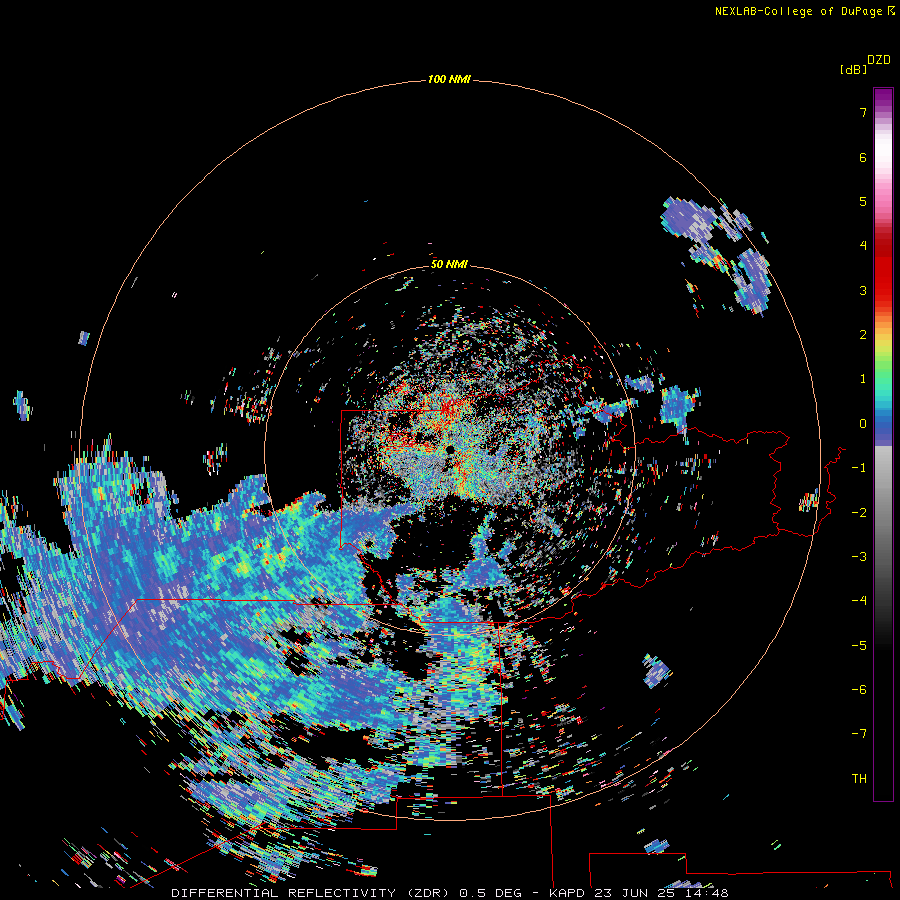The height and width of the screenshot is (900, 900).
Task: Click the -7 dB legend value
Action: pyautogui.click(x=859, y=734)
